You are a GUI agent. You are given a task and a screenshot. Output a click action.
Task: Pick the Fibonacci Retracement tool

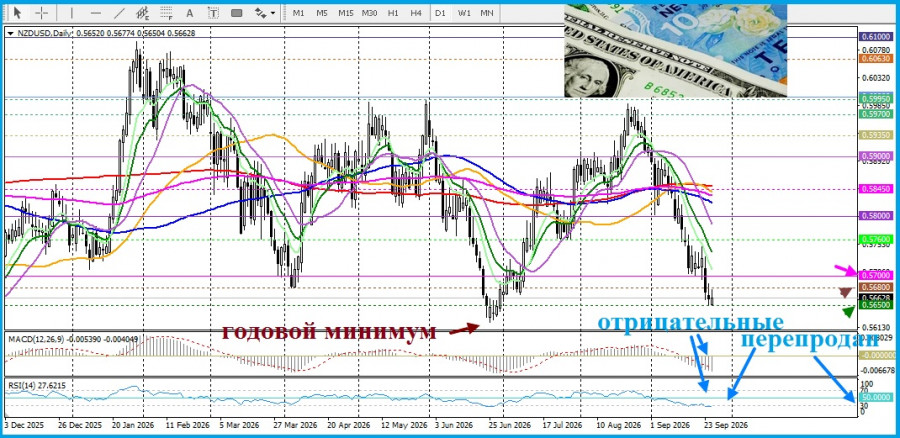pyautogui.click(x=166, y=13)
